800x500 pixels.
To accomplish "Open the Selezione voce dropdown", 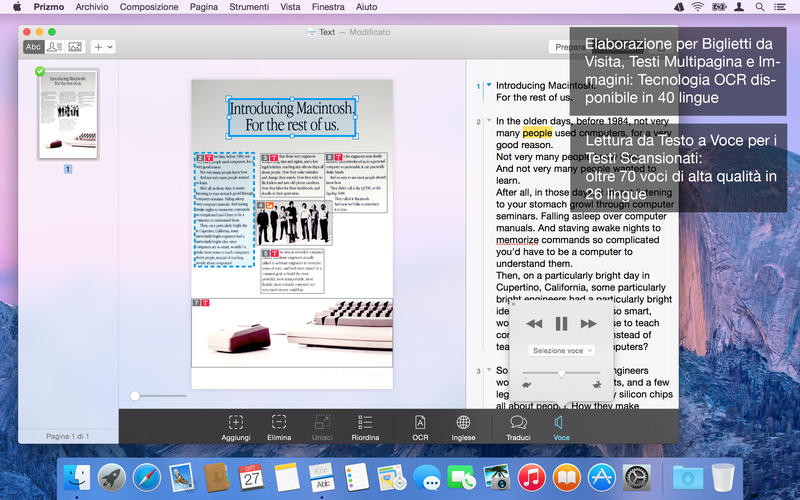I will (x=561, y=351).
